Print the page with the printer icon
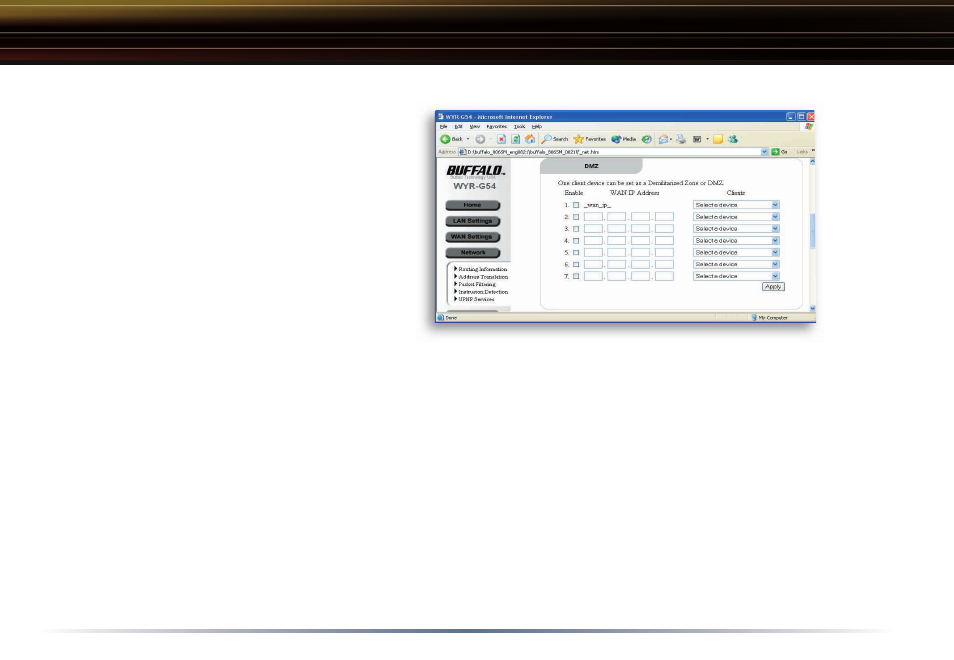This screenshot has width=954, height=660. click(681, 139)
